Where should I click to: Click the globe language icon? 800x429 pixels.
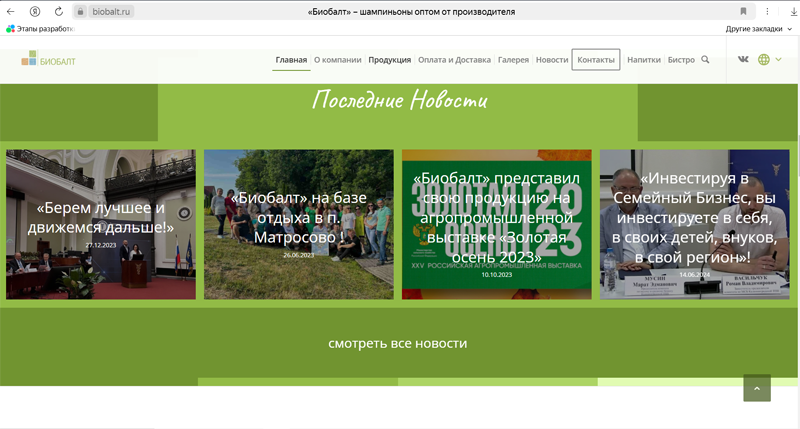[x=764, y=60]
